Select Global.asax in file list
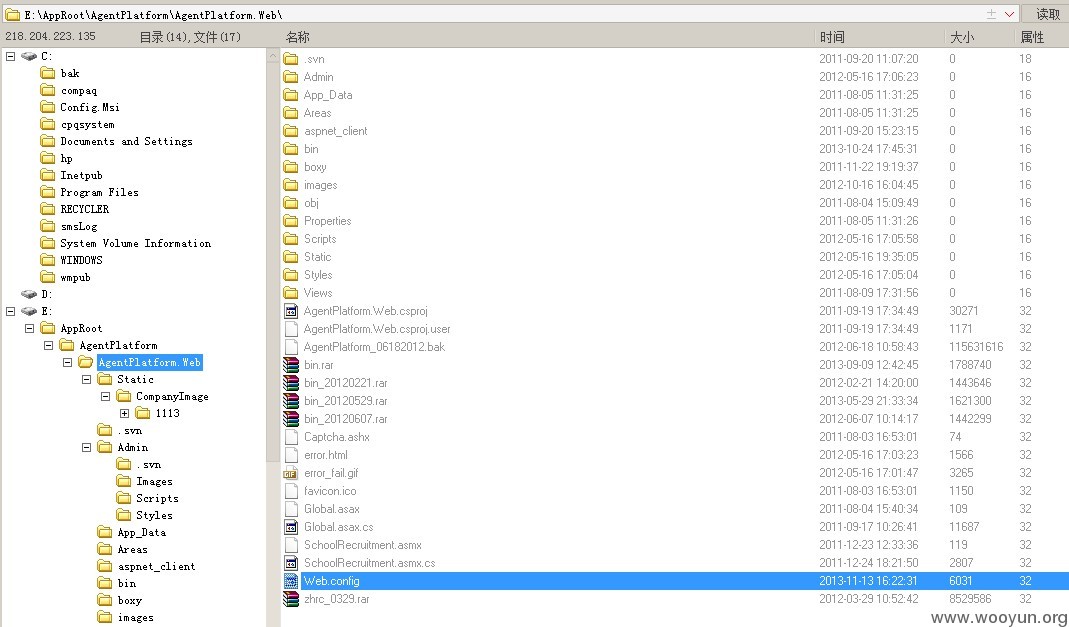 click(x=331, y=509)
